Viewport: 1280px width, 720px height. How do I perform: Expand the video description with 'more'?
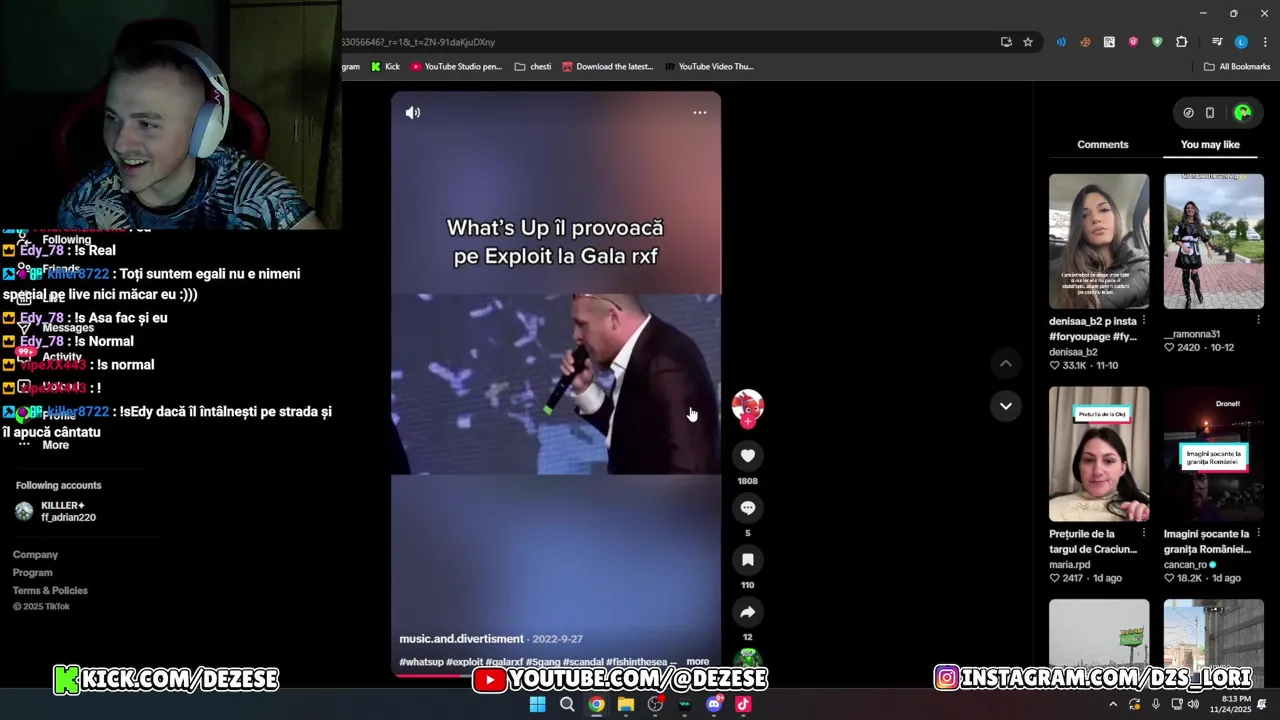[x=698, y=662]
